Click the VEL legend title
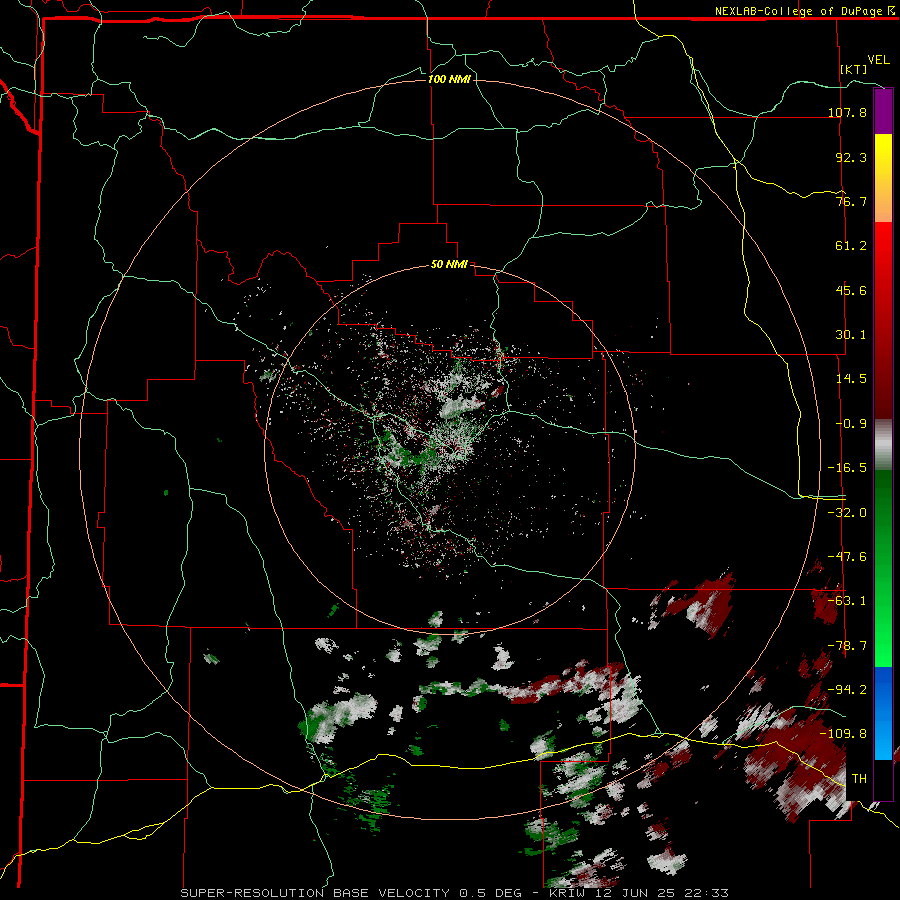This screenshot has height=900, width=900. click(878, 60)
